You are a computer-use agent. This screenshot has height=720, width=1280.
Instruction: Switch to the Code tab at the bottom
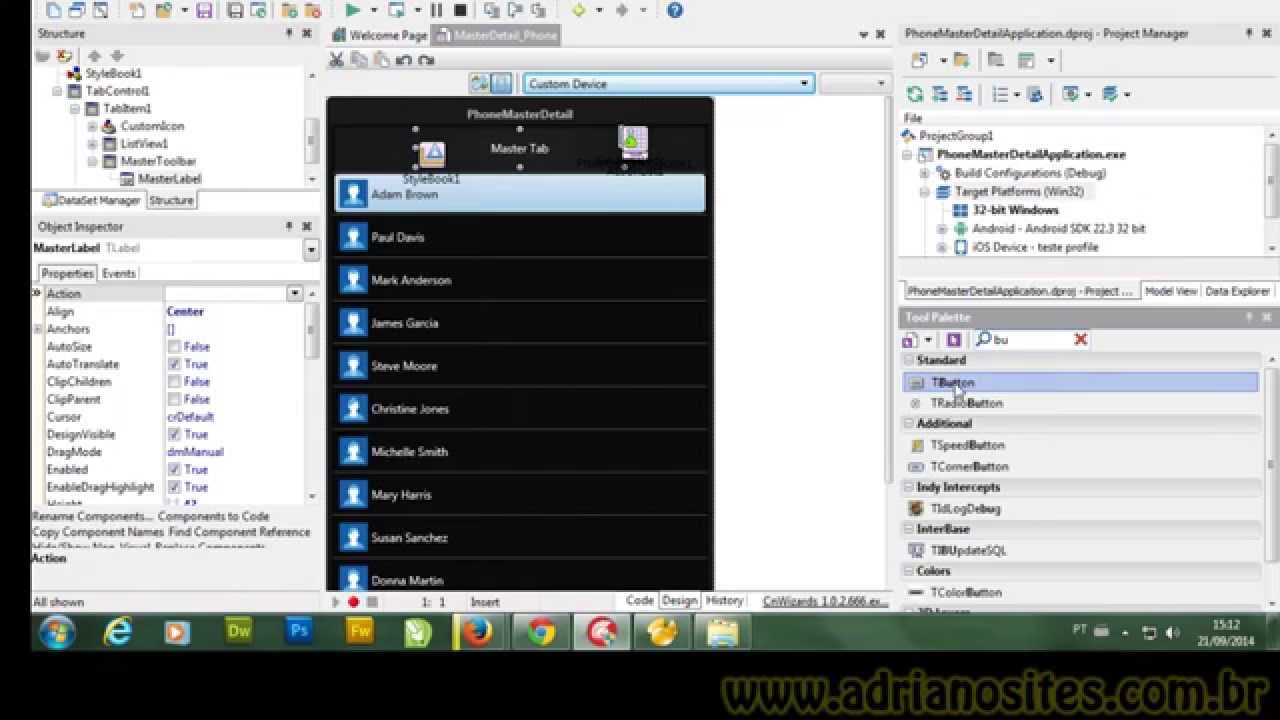coord(639,601)
